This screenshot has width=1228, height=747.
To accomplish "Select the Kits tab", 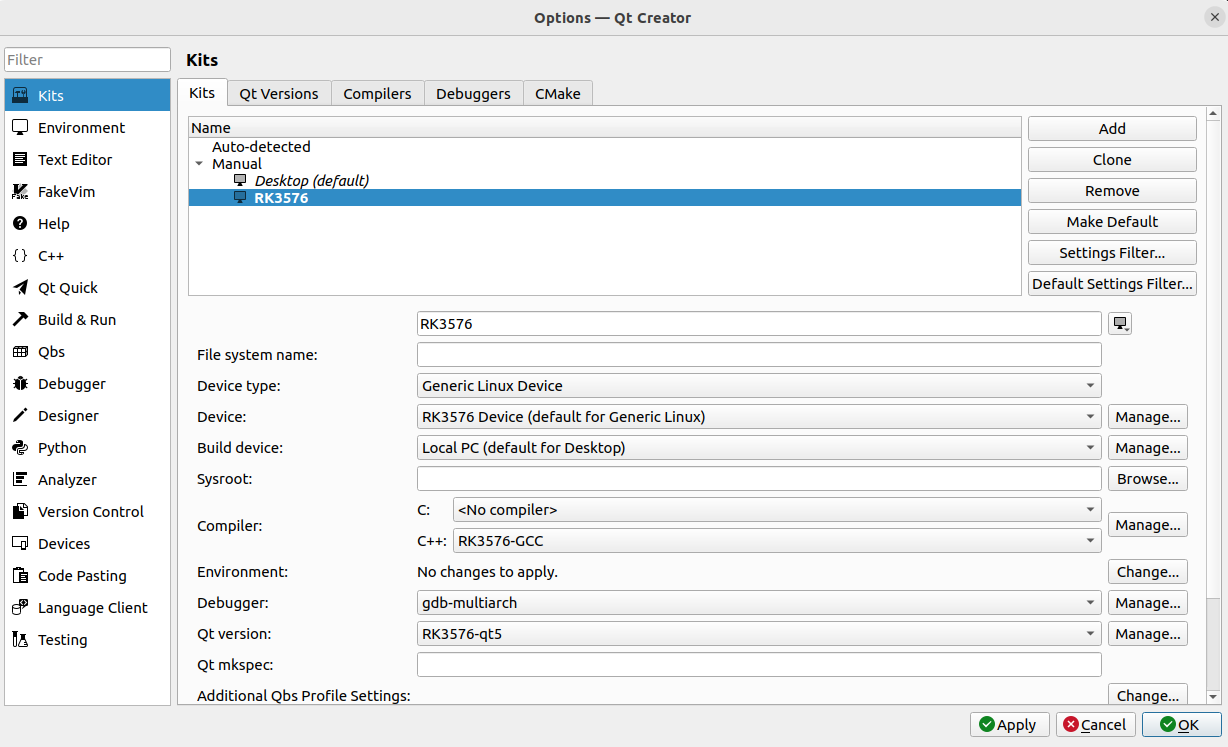I will point(202,92).
